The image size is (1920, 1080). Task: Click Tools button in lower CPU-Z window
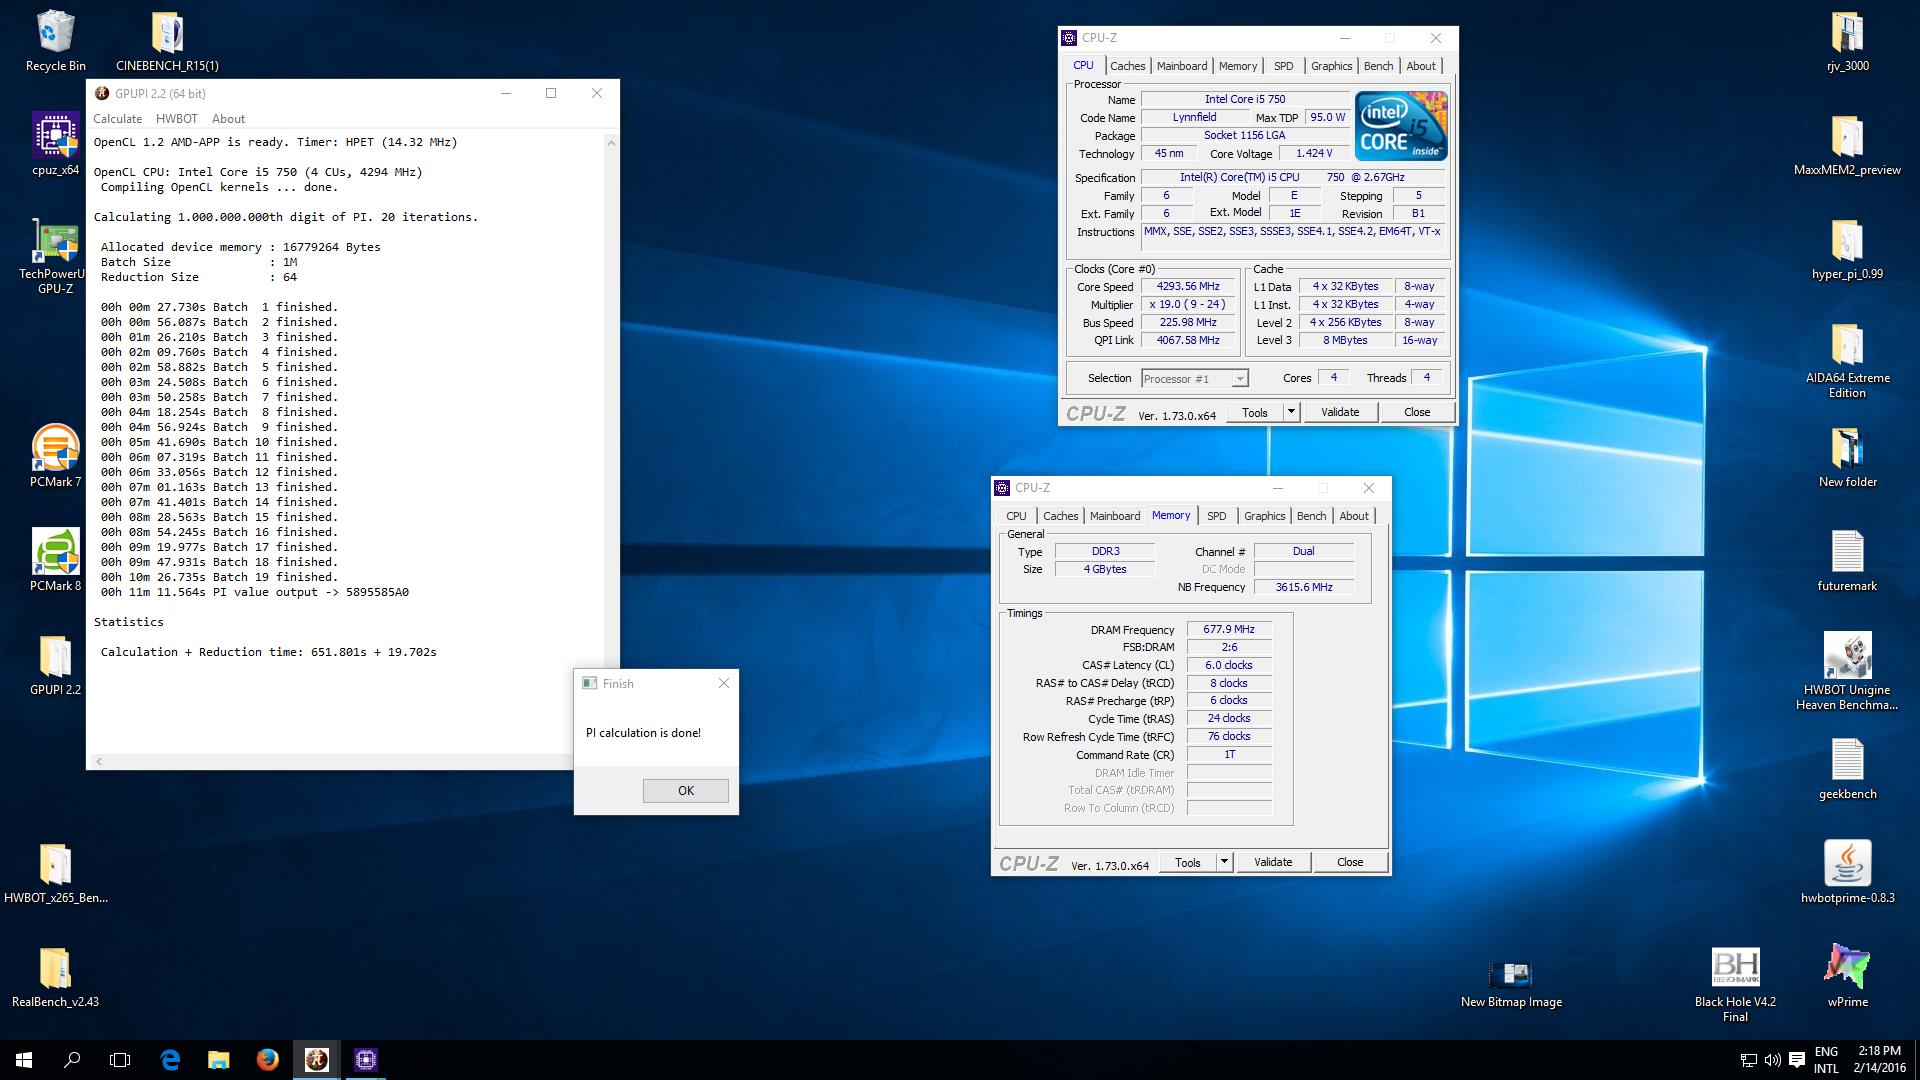pos(1187,862)
